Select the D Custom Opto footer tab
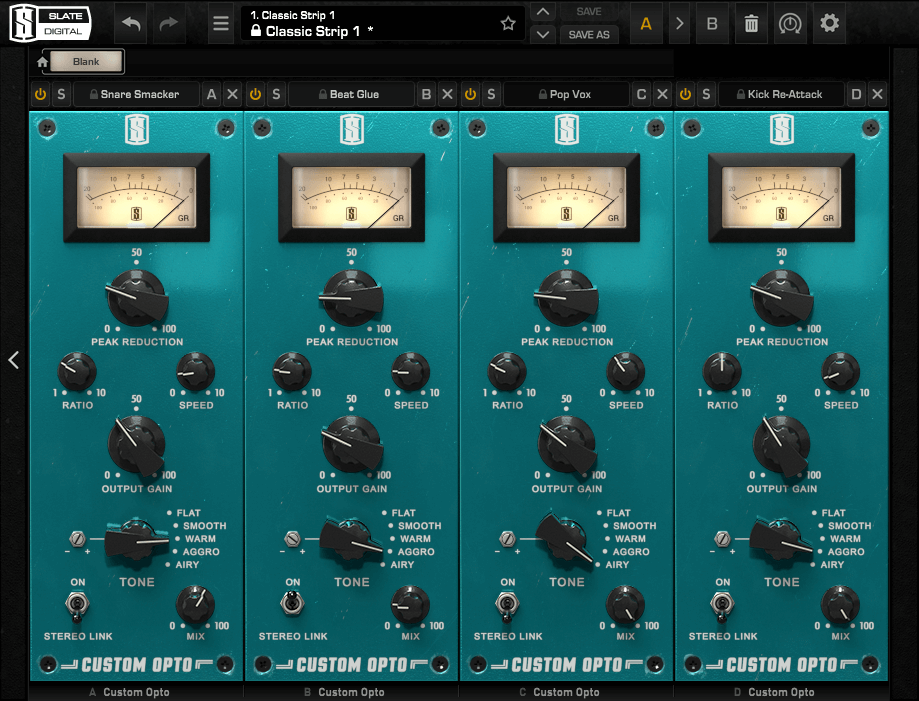Viewport: 919px width, 701px height. [x=781, y=692]
